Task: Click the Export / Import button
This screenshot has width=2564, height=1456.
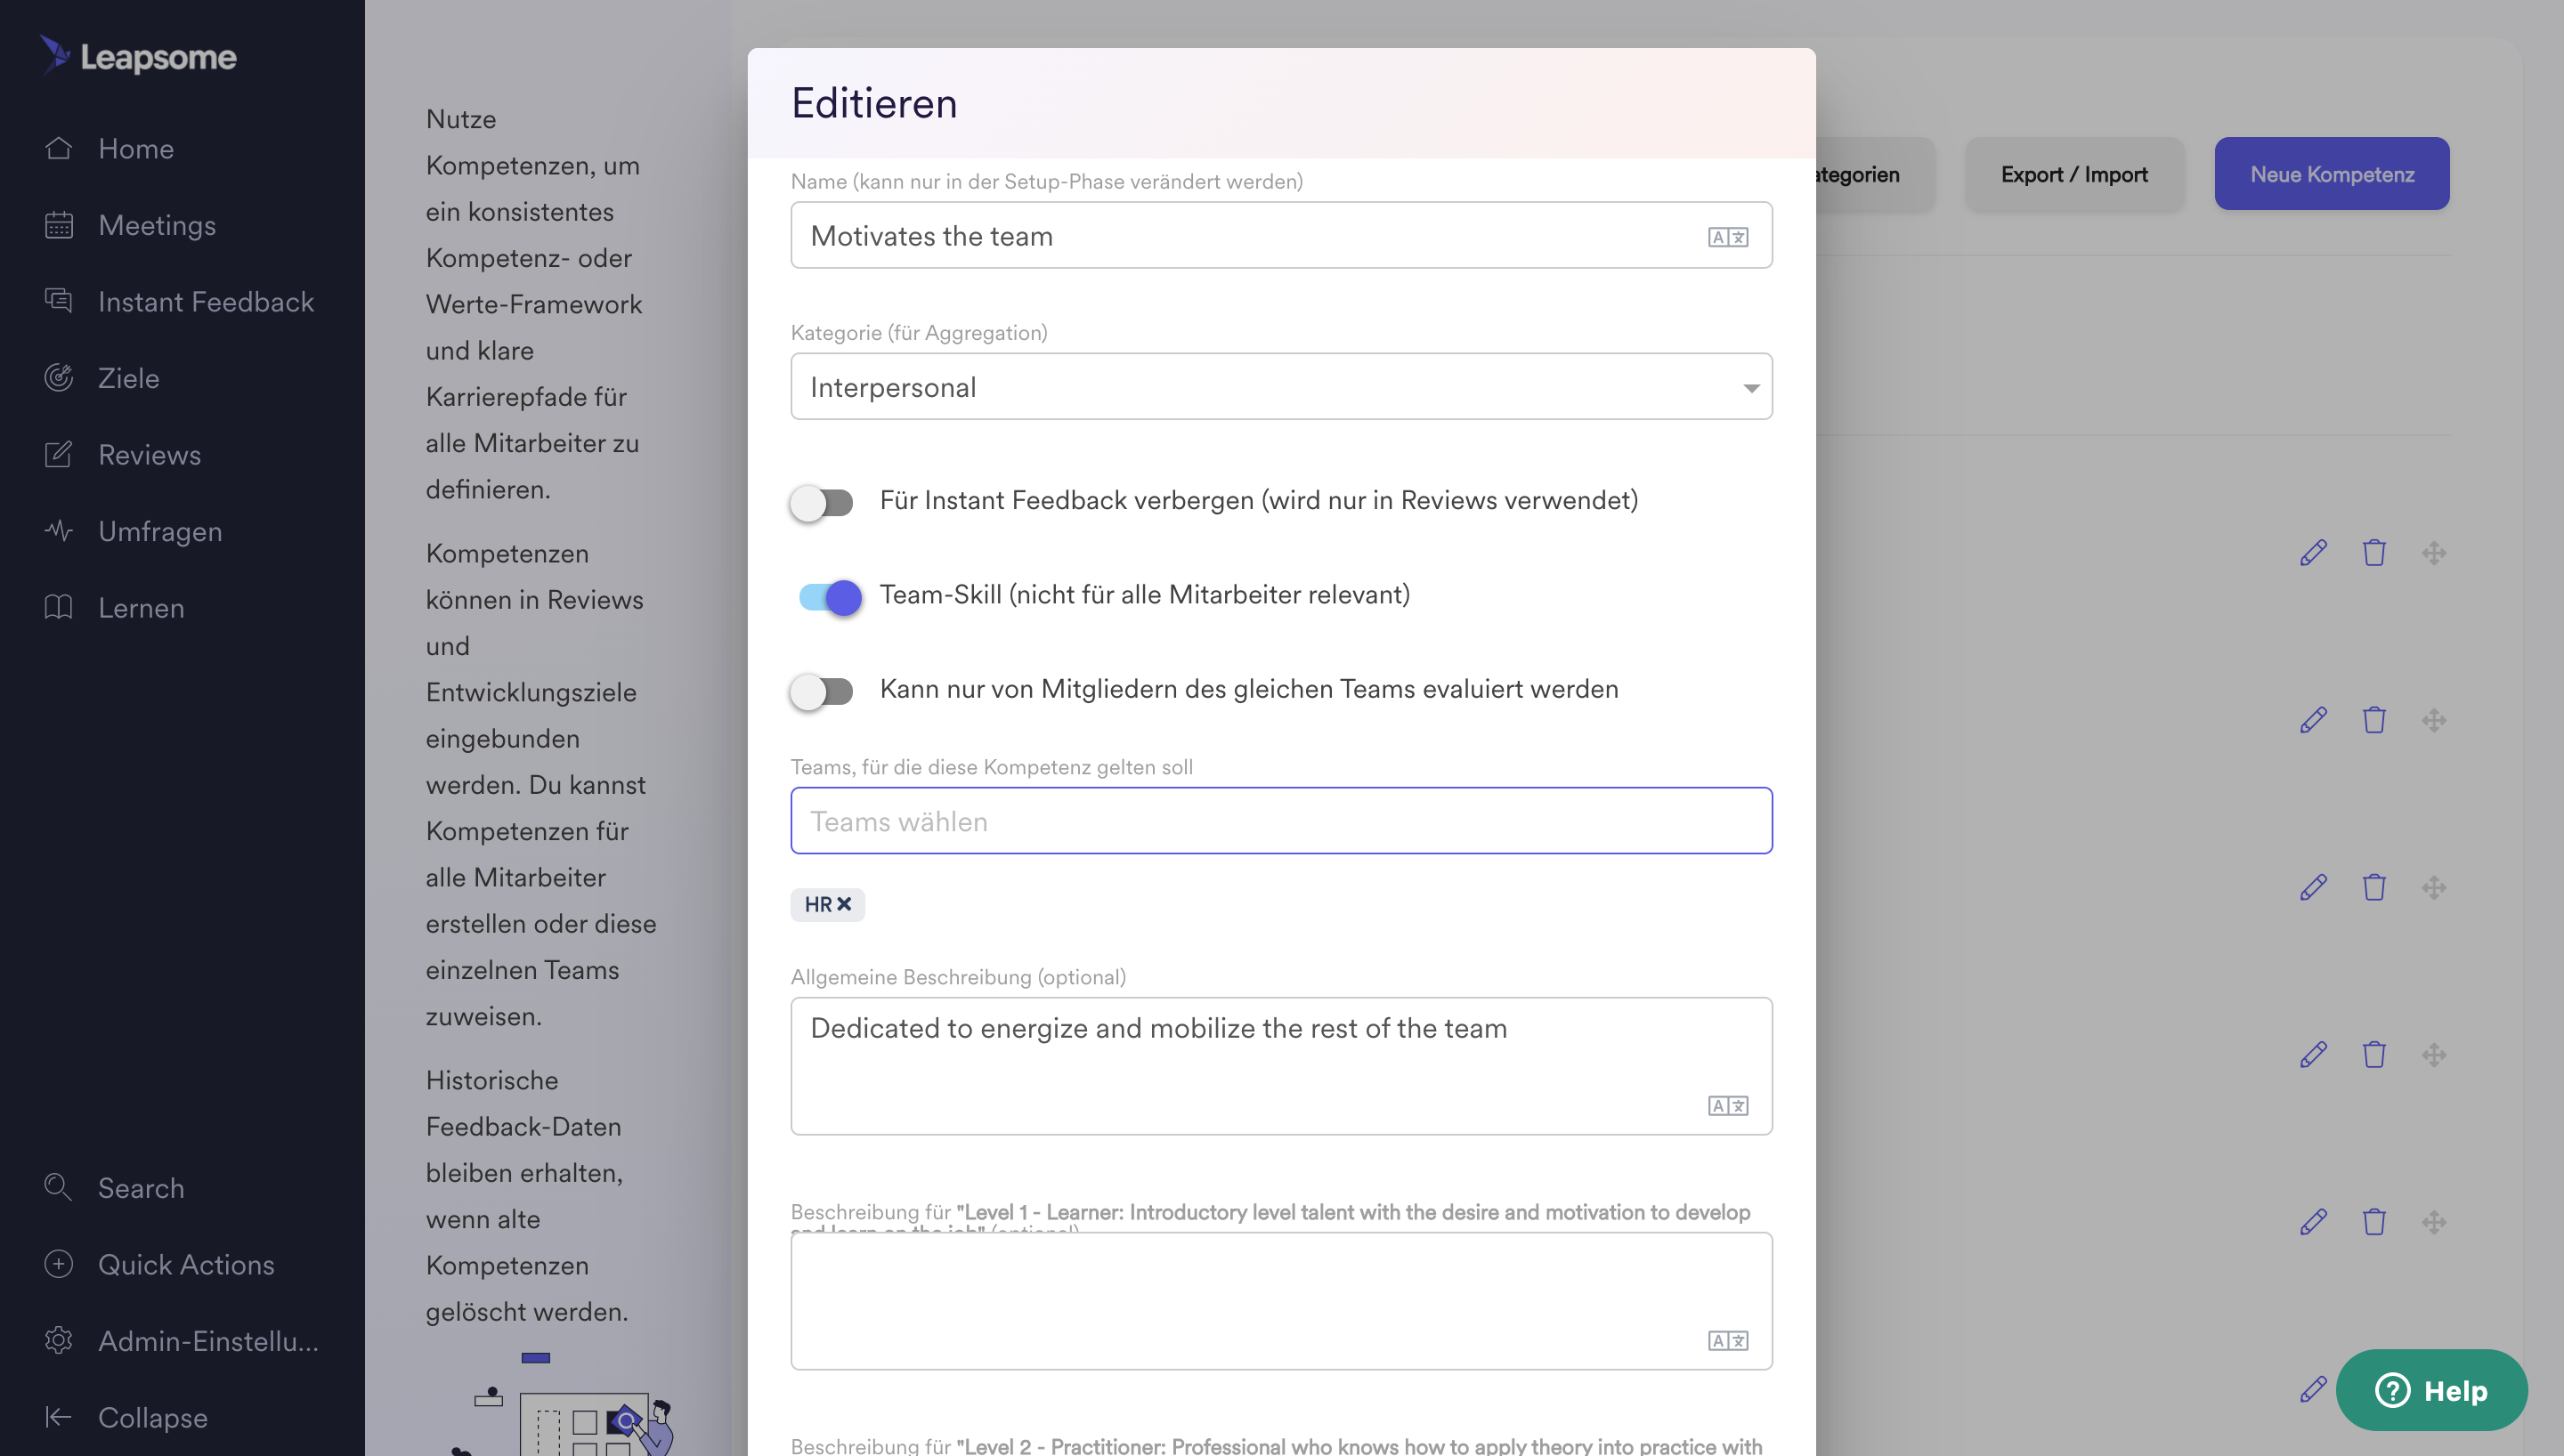Action: click(x=2074, y=173)
